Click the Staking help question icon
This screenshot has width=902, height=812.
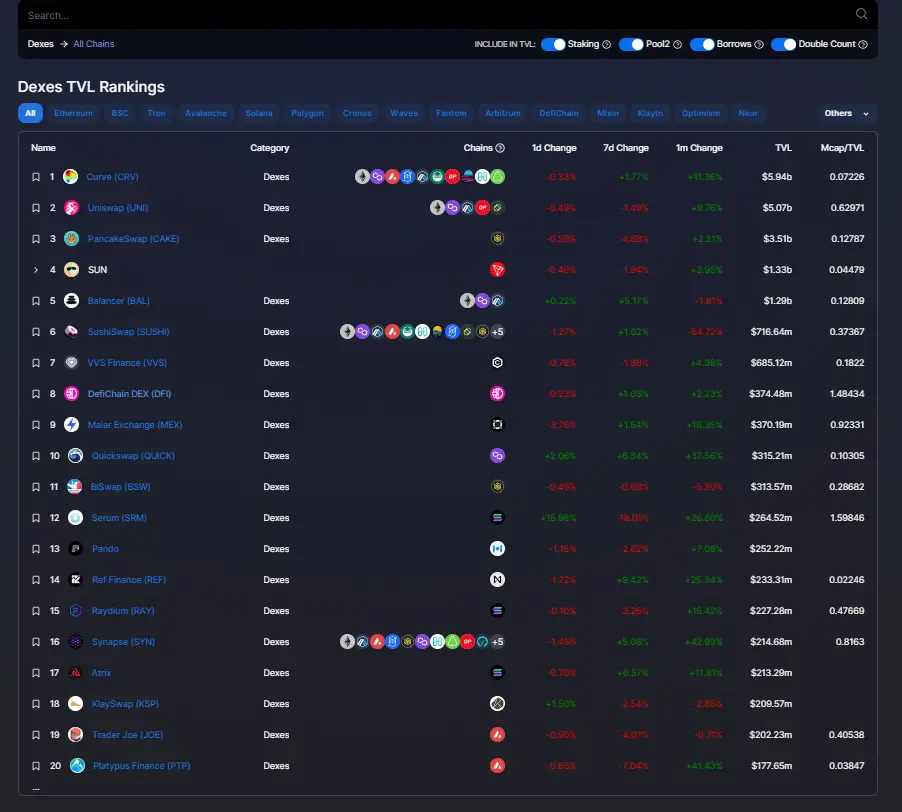[606, 44]
